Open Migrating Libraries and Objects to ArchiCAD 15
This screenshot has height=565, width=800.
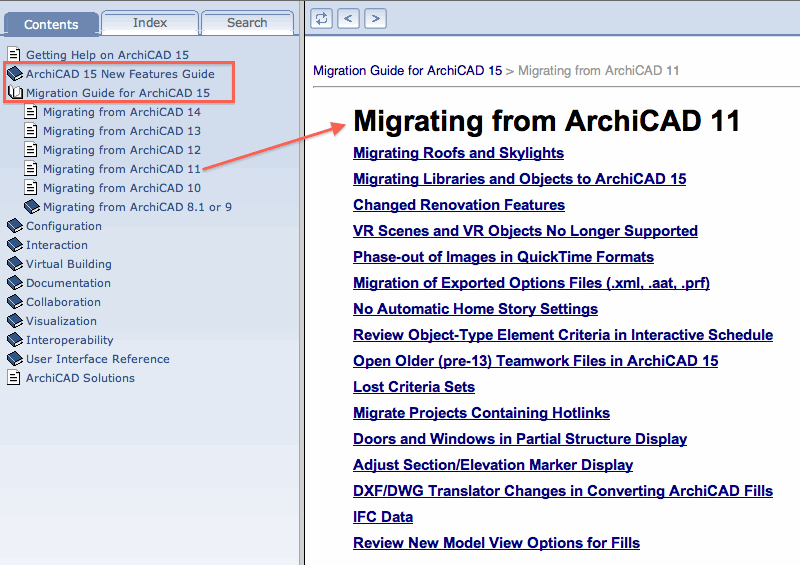(519, 179)
